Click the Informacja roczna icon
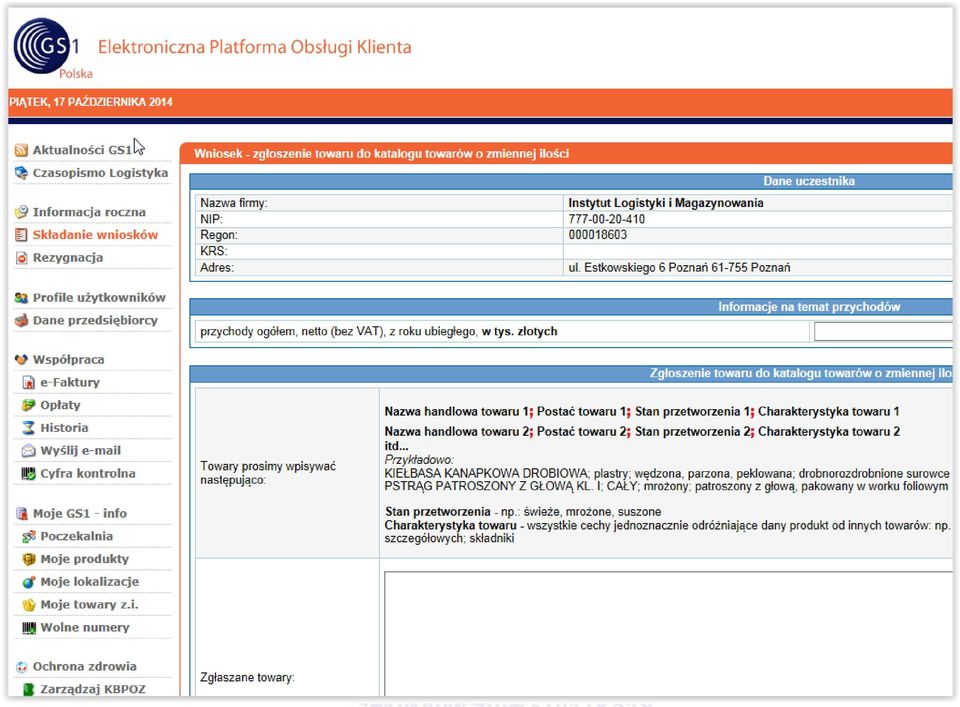Image resolution: width=960 pixels, height=707 pixels. (21, 212)
